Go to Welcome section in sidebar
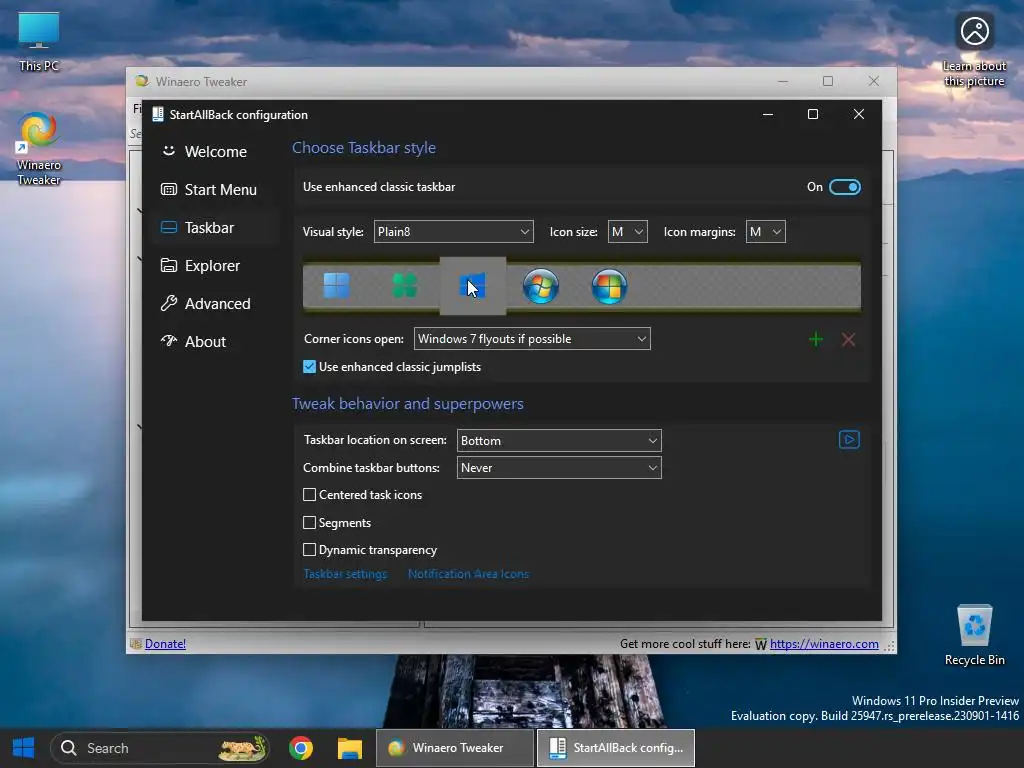The image size is (1024, 768). 216,152
